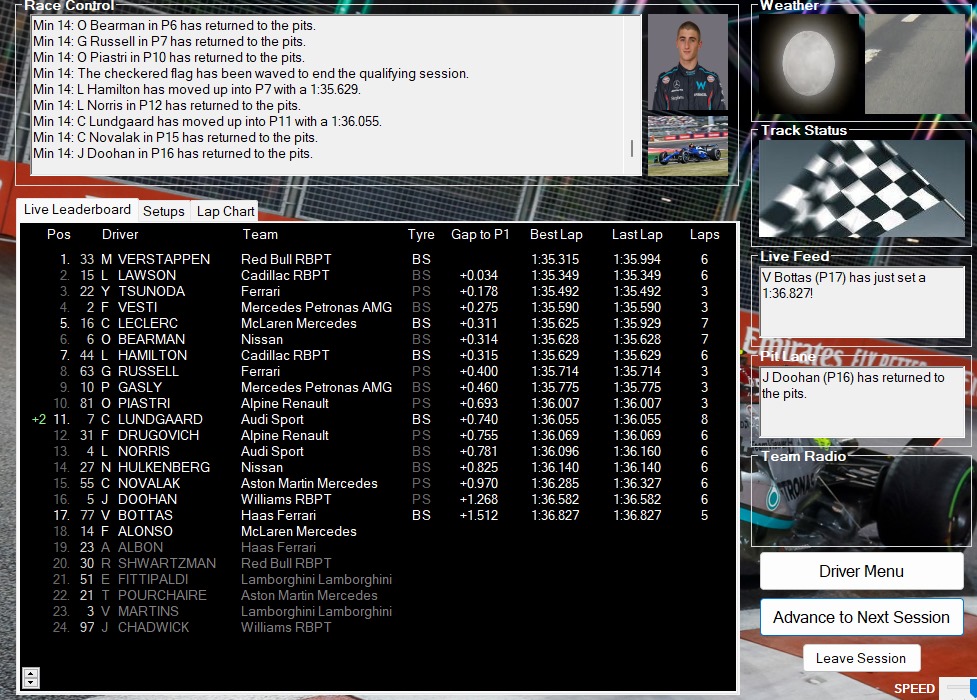
Task: Click the Tyre column header
Action: tap(421, 234)
